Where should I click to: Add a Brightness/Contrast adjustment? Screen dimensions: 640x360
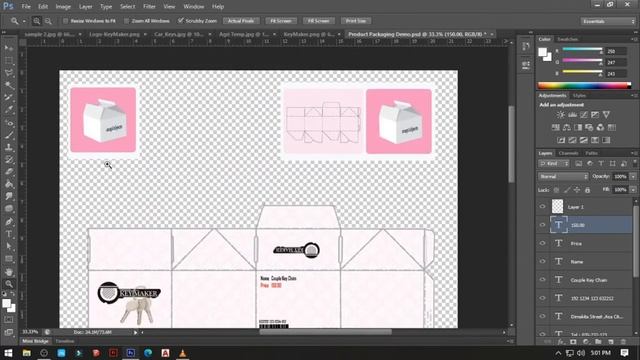[561, 115]
